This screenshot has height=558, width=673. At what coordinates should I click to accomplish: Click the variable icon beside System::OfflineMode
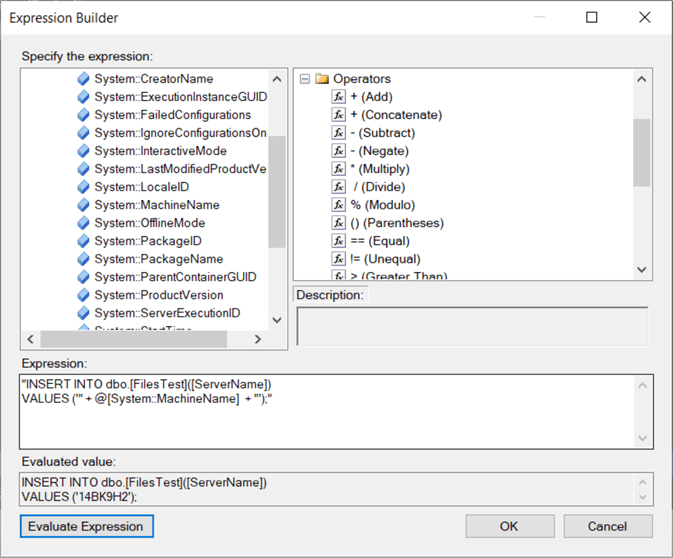[83, 223]
